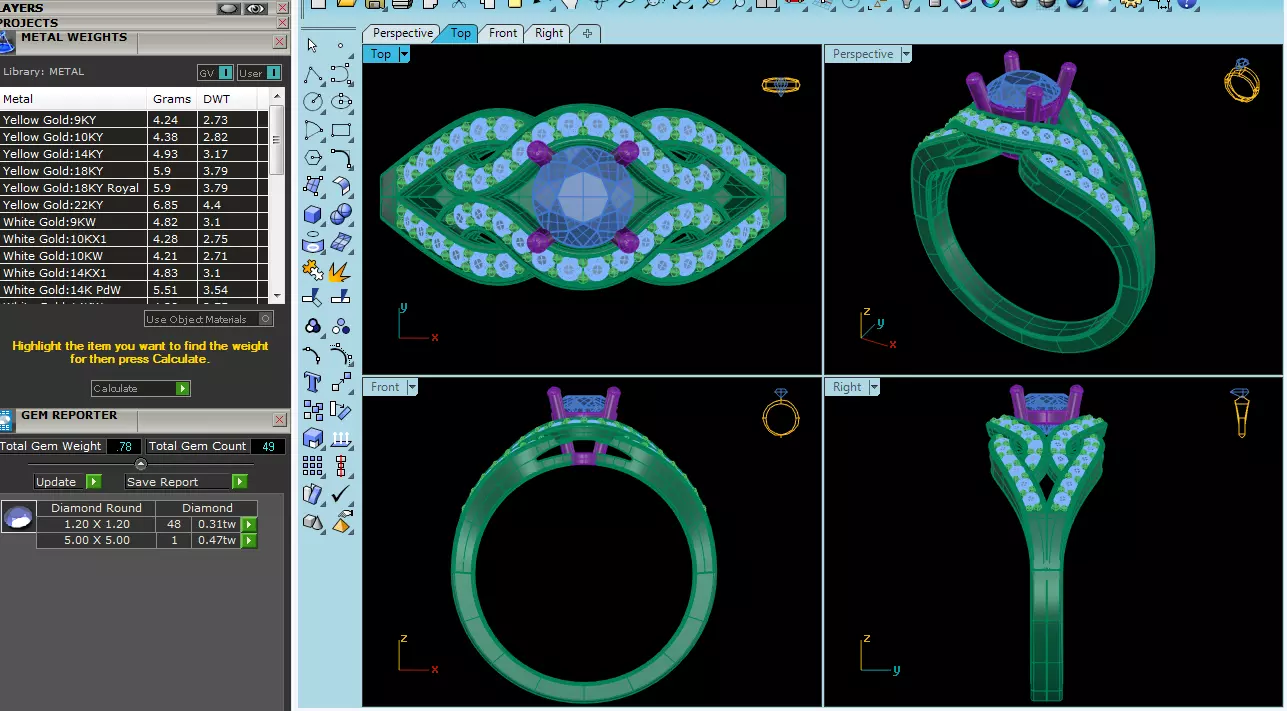
Task: Click the Total Gem Count value field
Action: 267,446
